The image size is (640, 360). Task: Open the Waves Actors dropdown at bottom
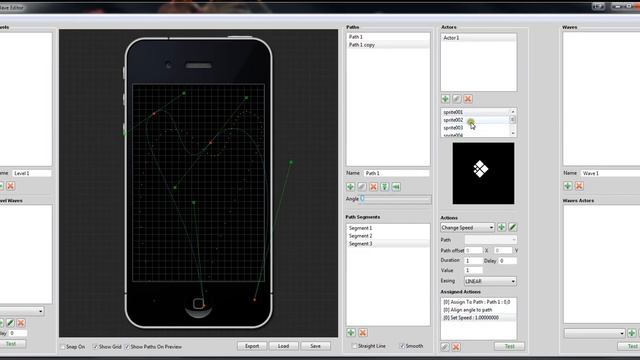pyautogui.click(x=595, y=333)
